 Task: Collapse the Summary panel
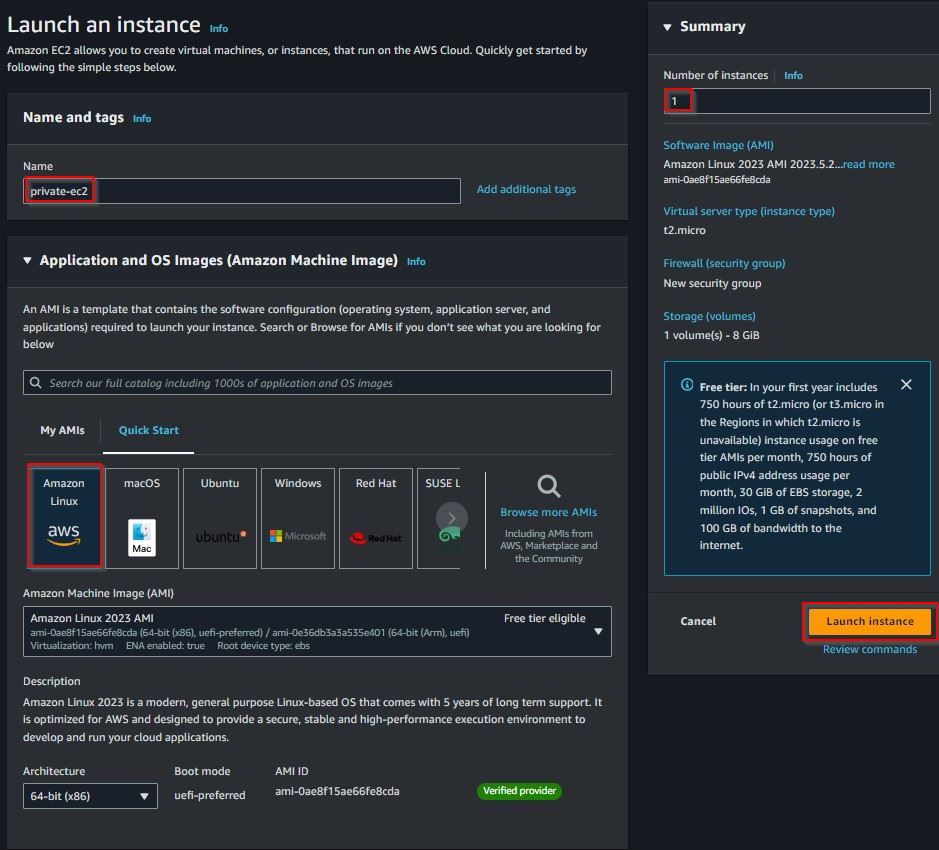click(667, 27)
